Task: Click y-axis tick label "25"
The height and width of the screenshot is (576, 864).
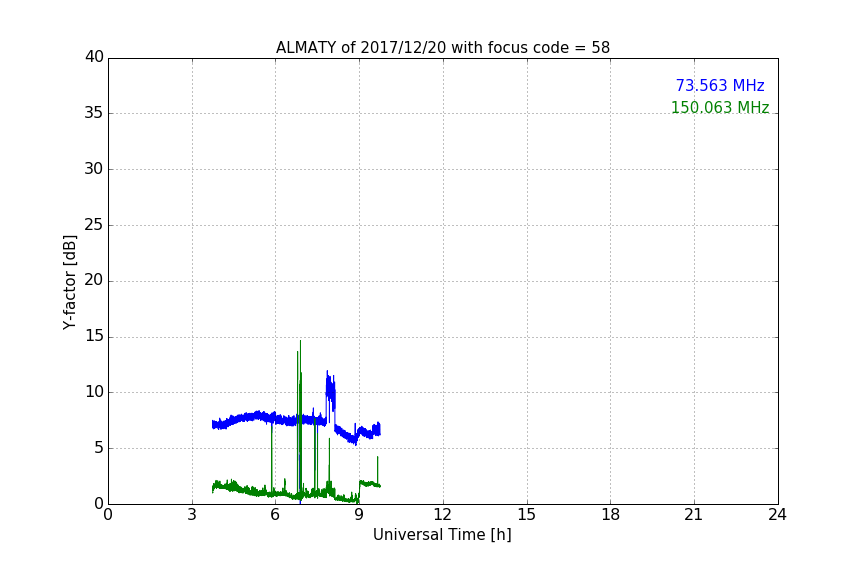Action: (94, 224)
